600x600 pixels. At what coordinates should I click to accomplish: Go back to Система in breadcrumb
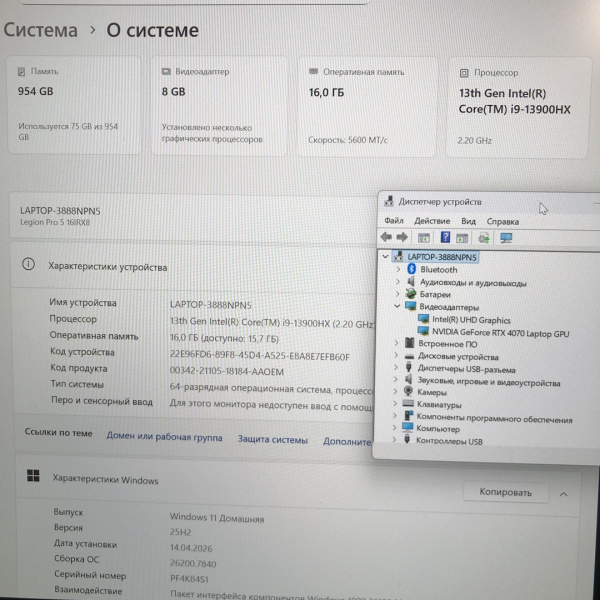click(x=40, y=30)
